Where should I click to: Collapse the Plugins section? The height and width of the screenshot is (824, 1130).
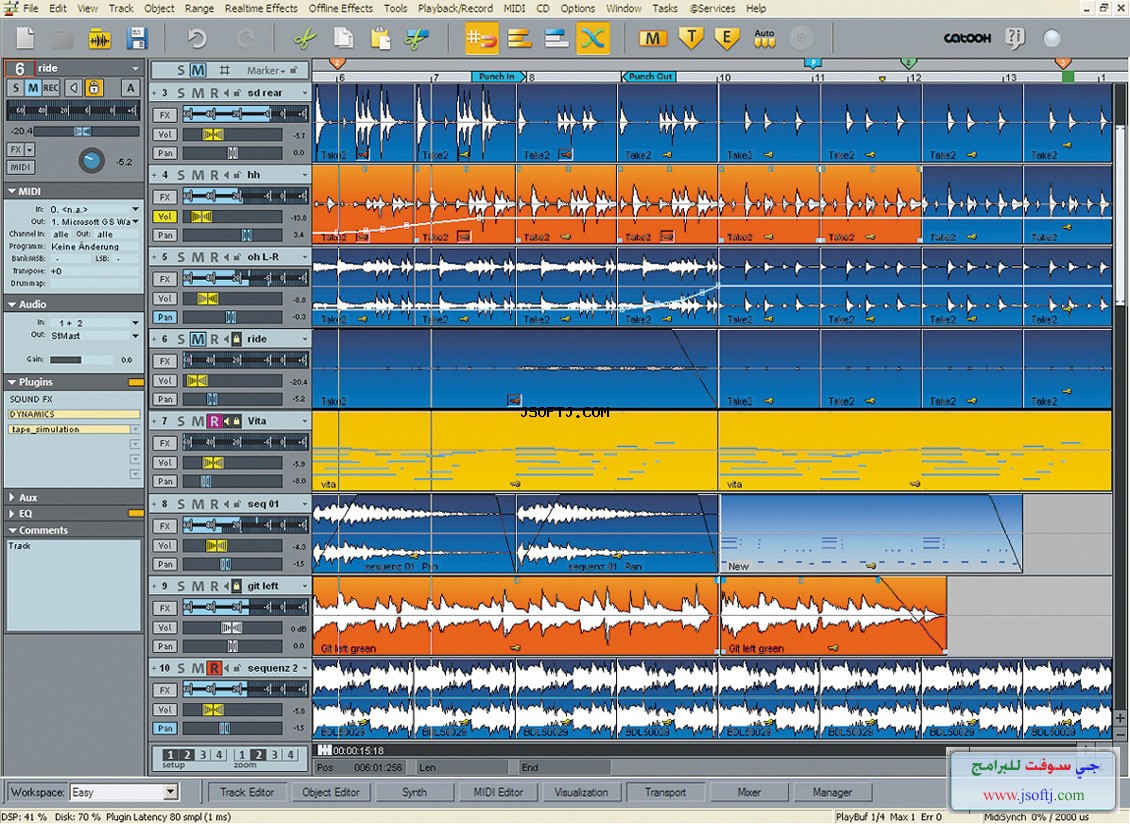point(12,382)
